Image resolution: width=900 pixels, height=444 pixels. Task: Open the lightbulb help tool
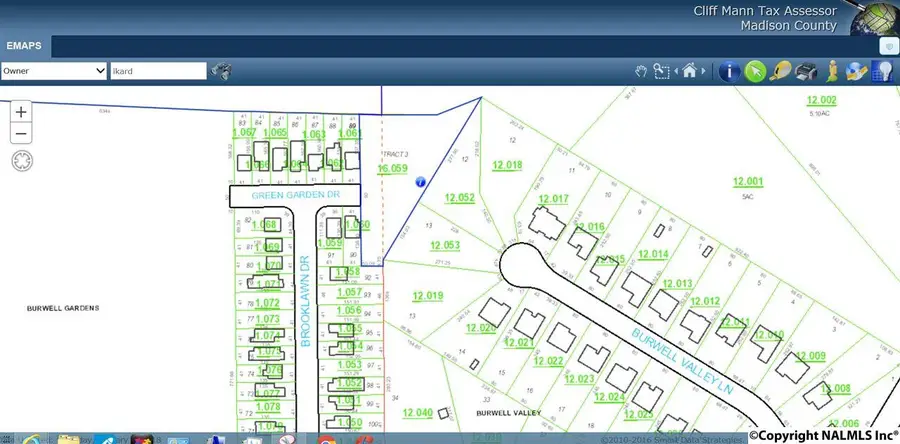pyautogui.click(x=882, y=71)
